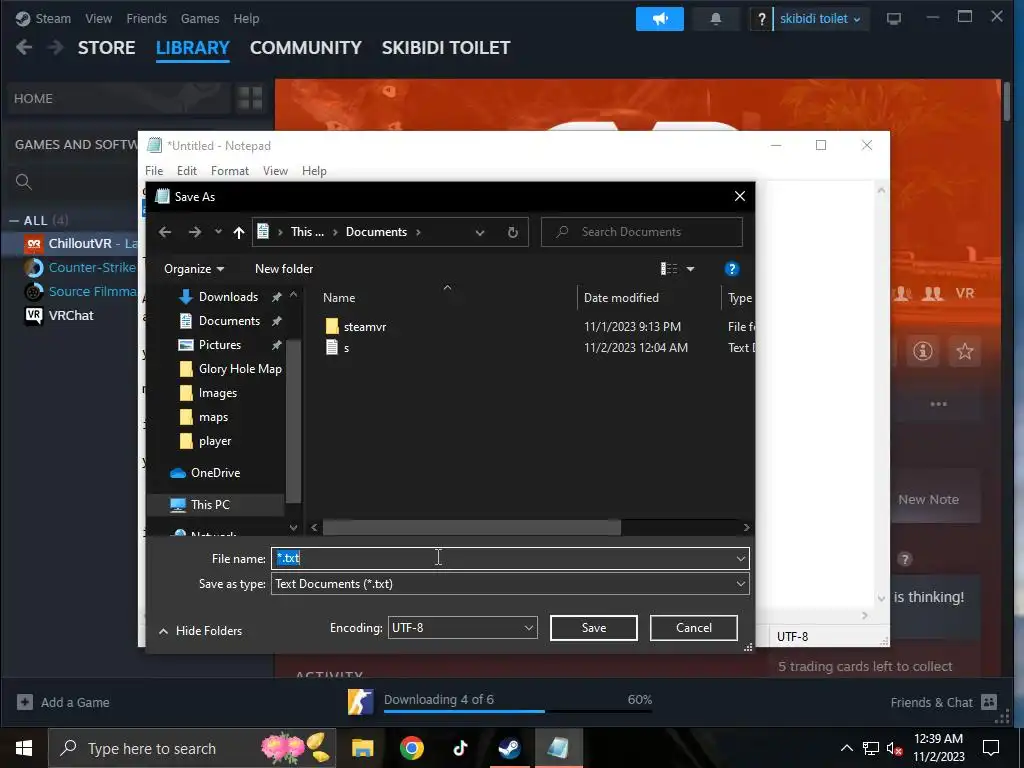
Task: Select ChilloutVR in Steam library
Action: (82, 244)
